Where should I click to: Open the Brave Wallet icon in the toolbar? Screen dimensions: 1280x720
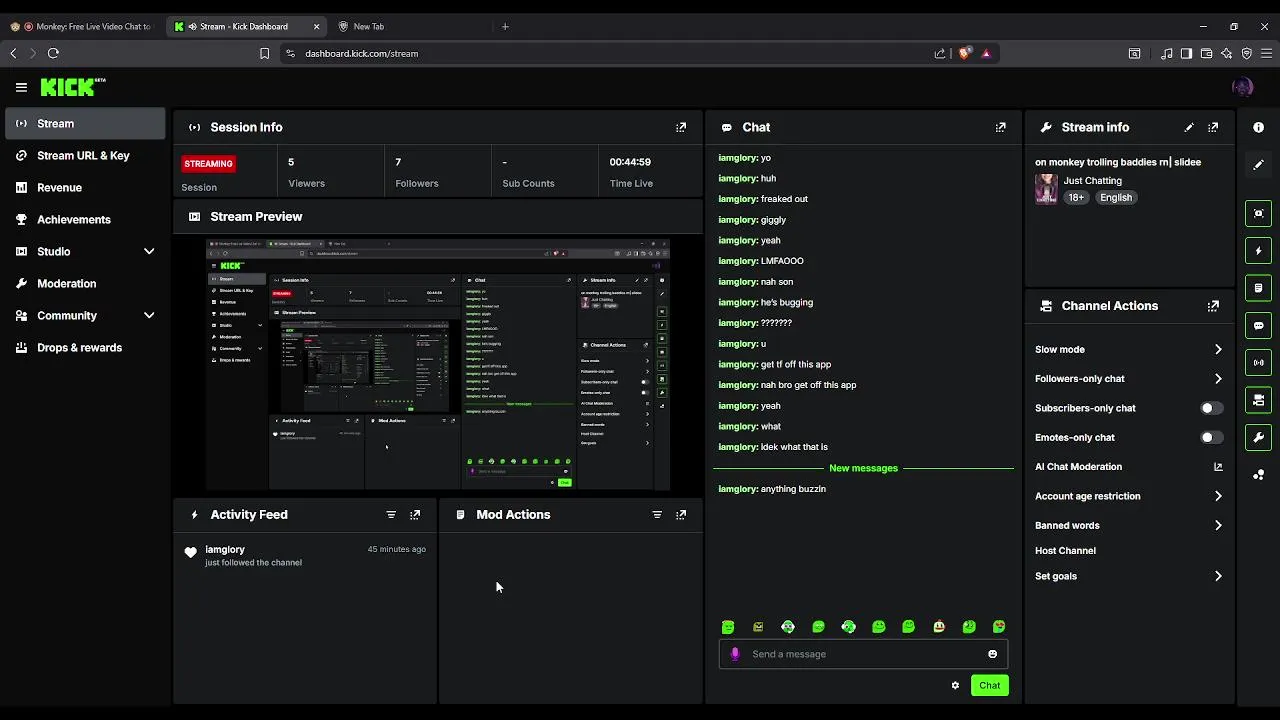[x=1206, y=53]
